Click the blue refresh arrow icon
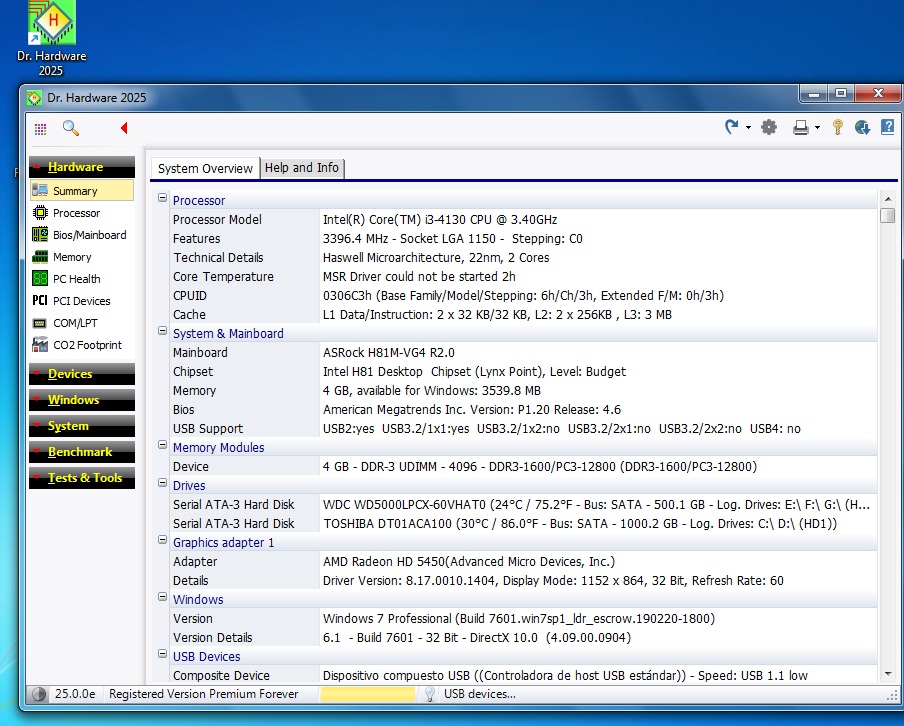 pos(732,127)
